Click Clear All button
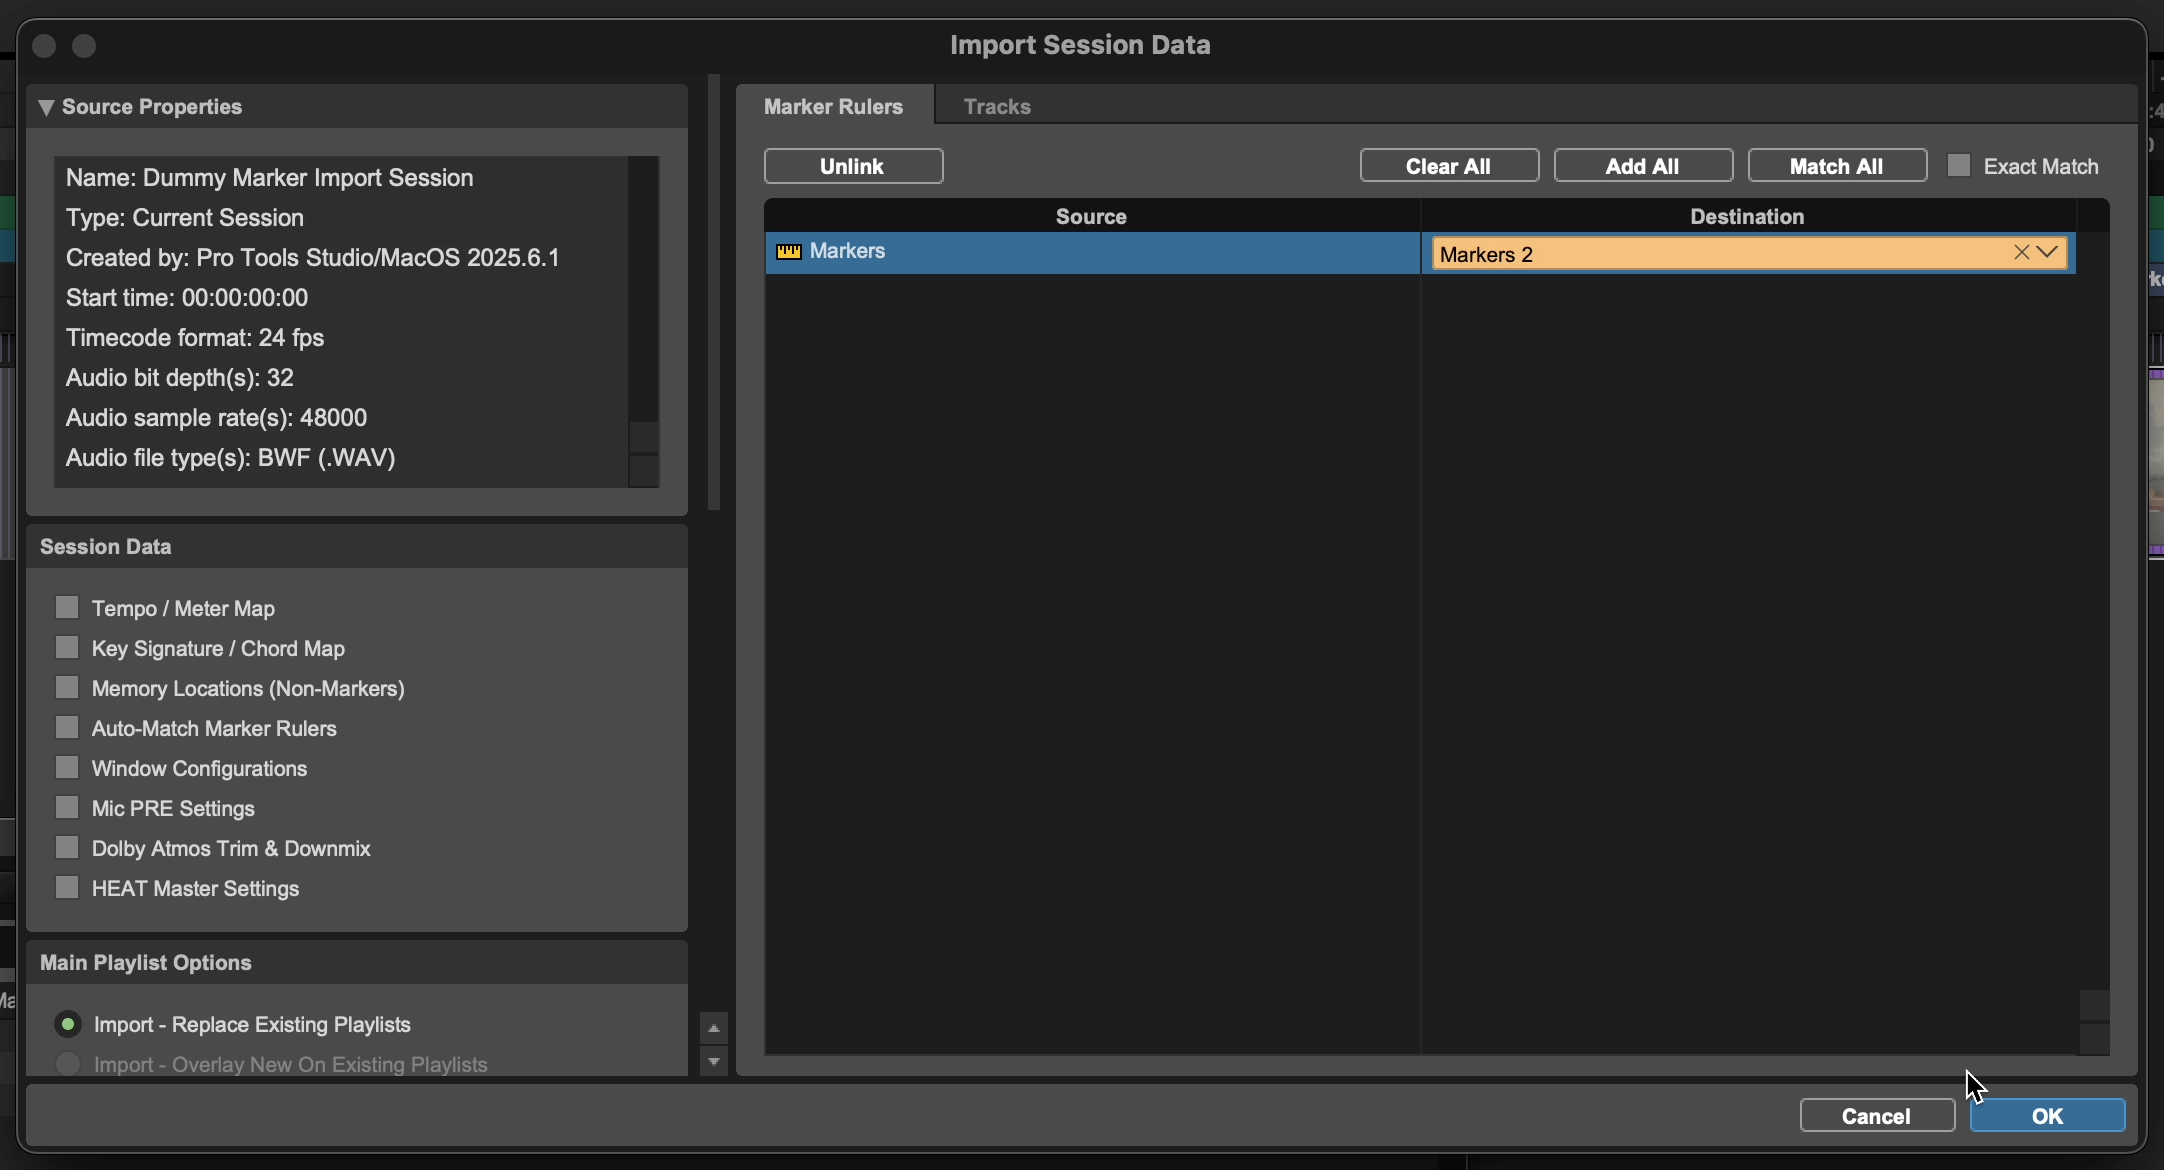This screenshot has height=1170, width=2164. point(1449,166)
